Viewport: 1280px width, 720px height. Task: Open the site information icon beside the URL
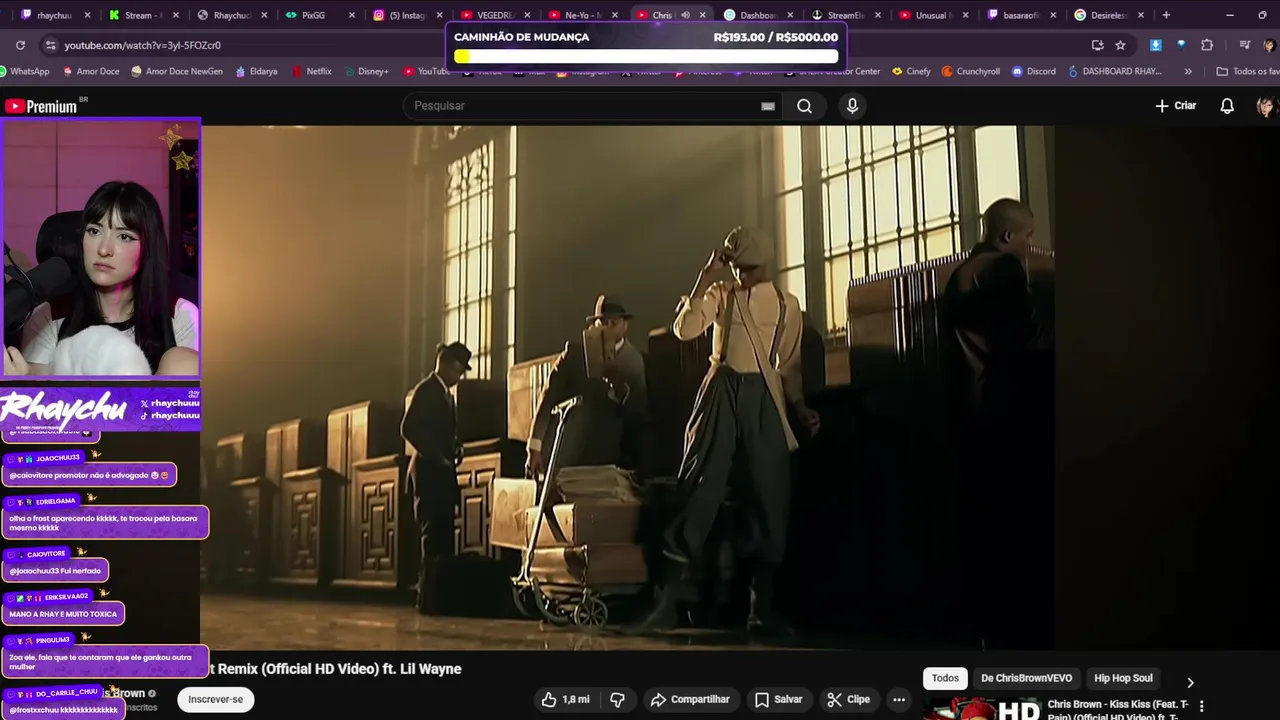point(50,45)
